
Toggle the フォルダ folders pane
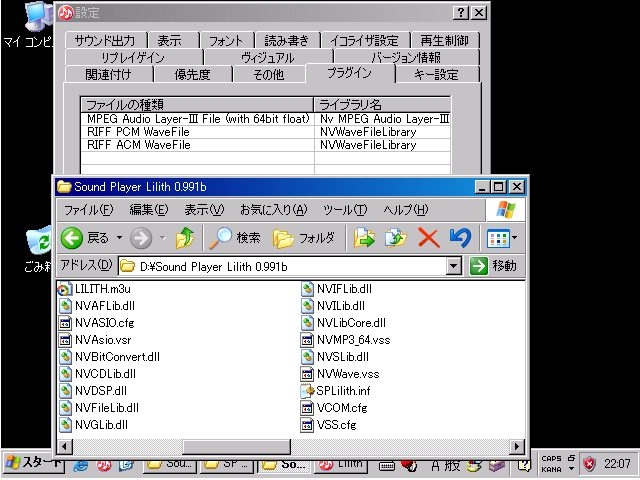coord(304,238)
